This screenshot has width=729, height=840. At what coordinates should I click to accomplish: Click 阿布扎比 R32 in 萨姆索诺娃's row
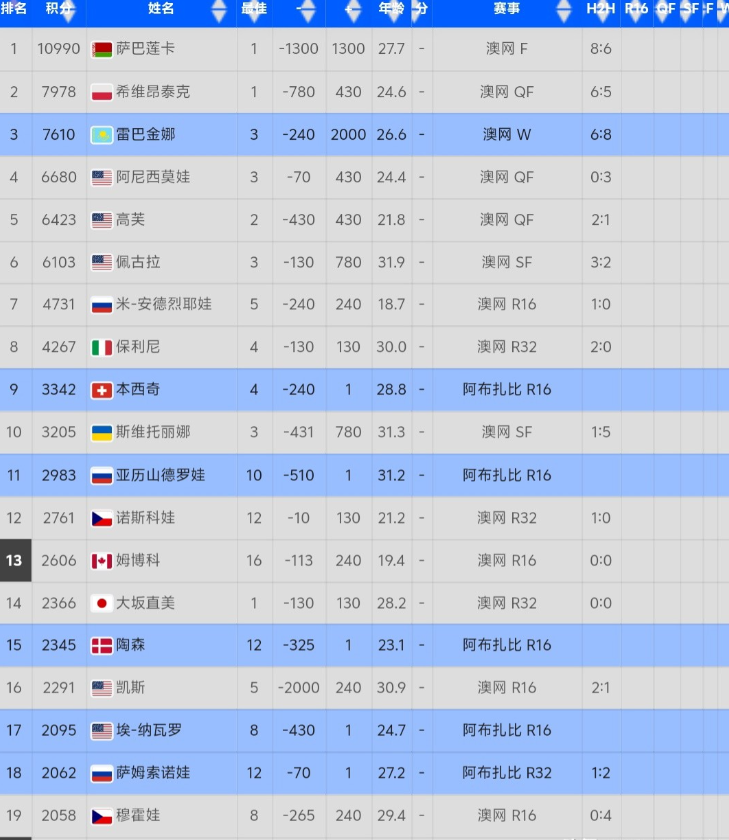(x=507, y=773)
